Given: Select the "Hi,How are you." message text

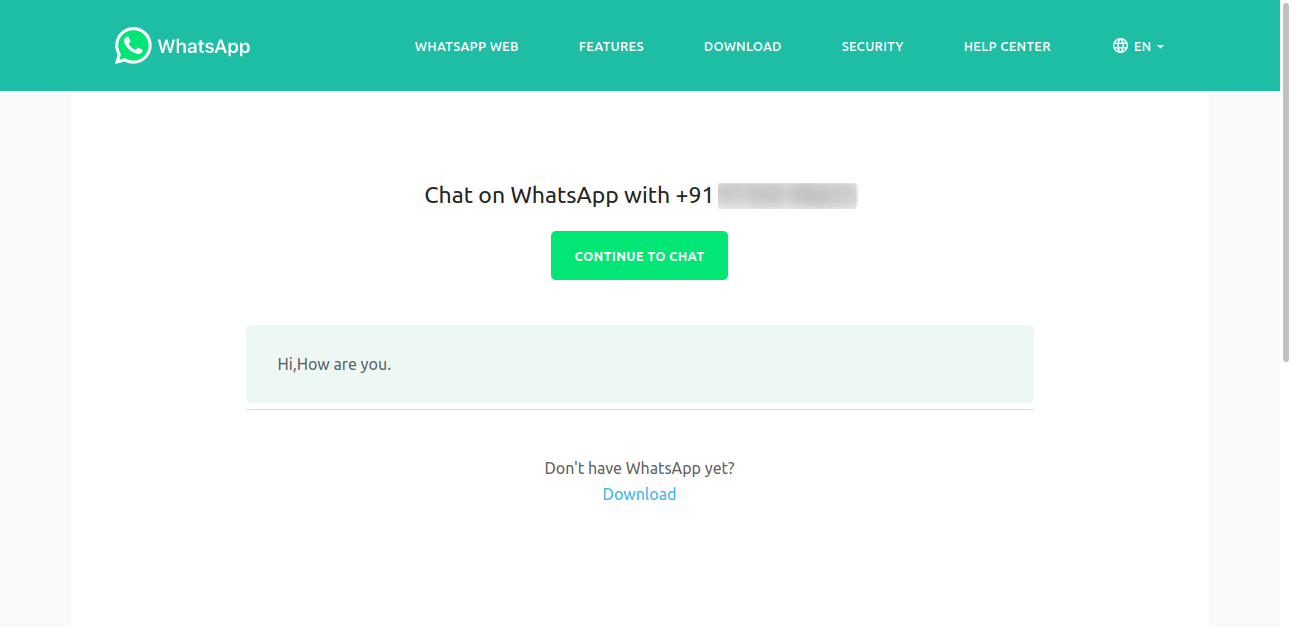Looking at the screenshot, I should (x=334, y=364).
